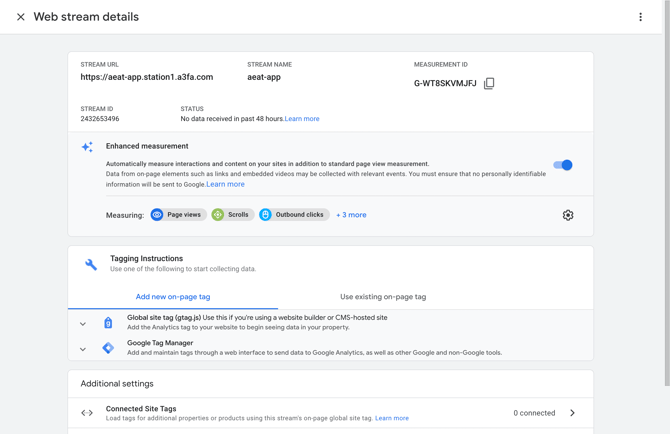
Task: Open the three-dot more options menu
Action: pos(640,17)
